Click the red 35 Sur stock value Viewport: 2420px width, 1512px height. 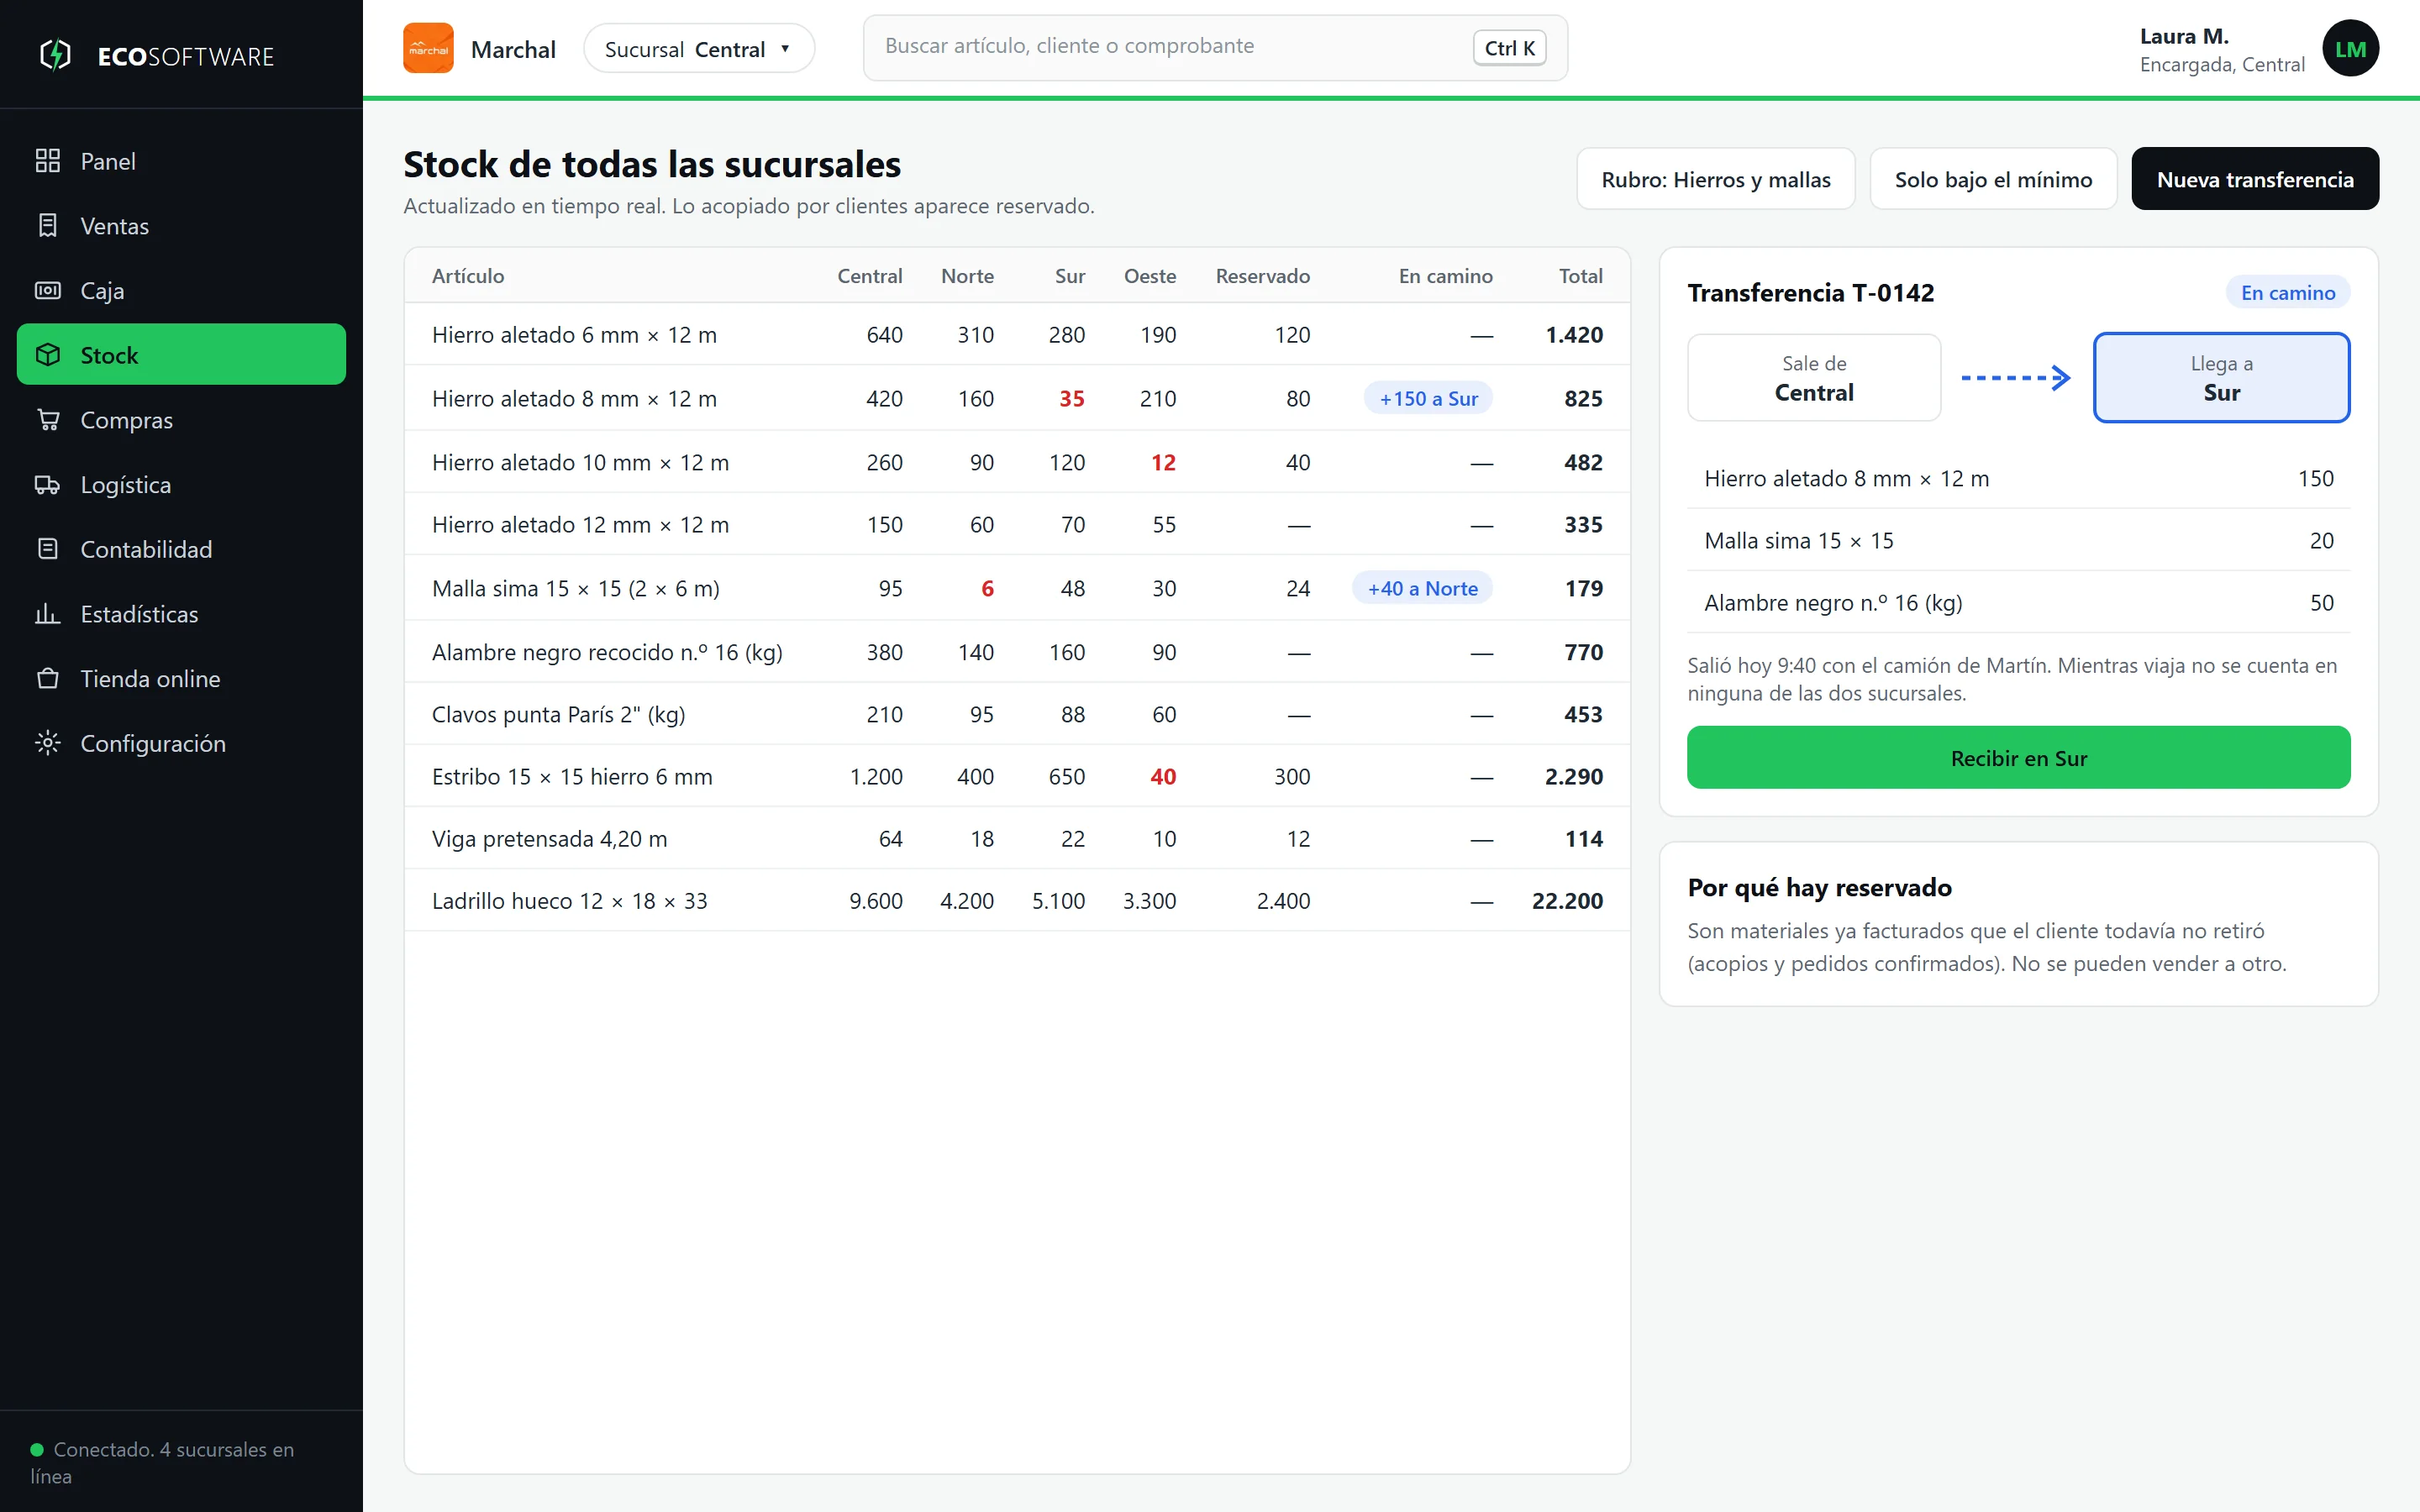(x=1071, y=398)
